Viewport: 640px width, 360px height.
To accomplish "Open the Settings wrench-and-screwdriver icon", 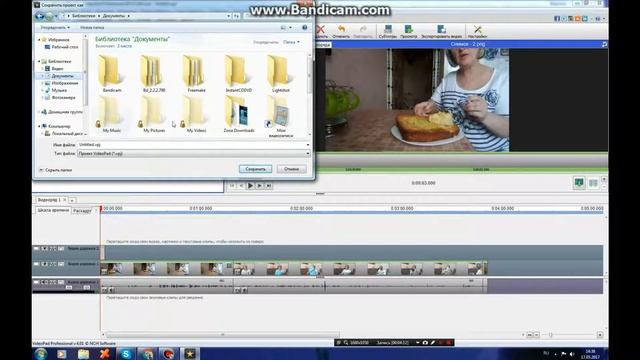I will (x=478, y=29).
